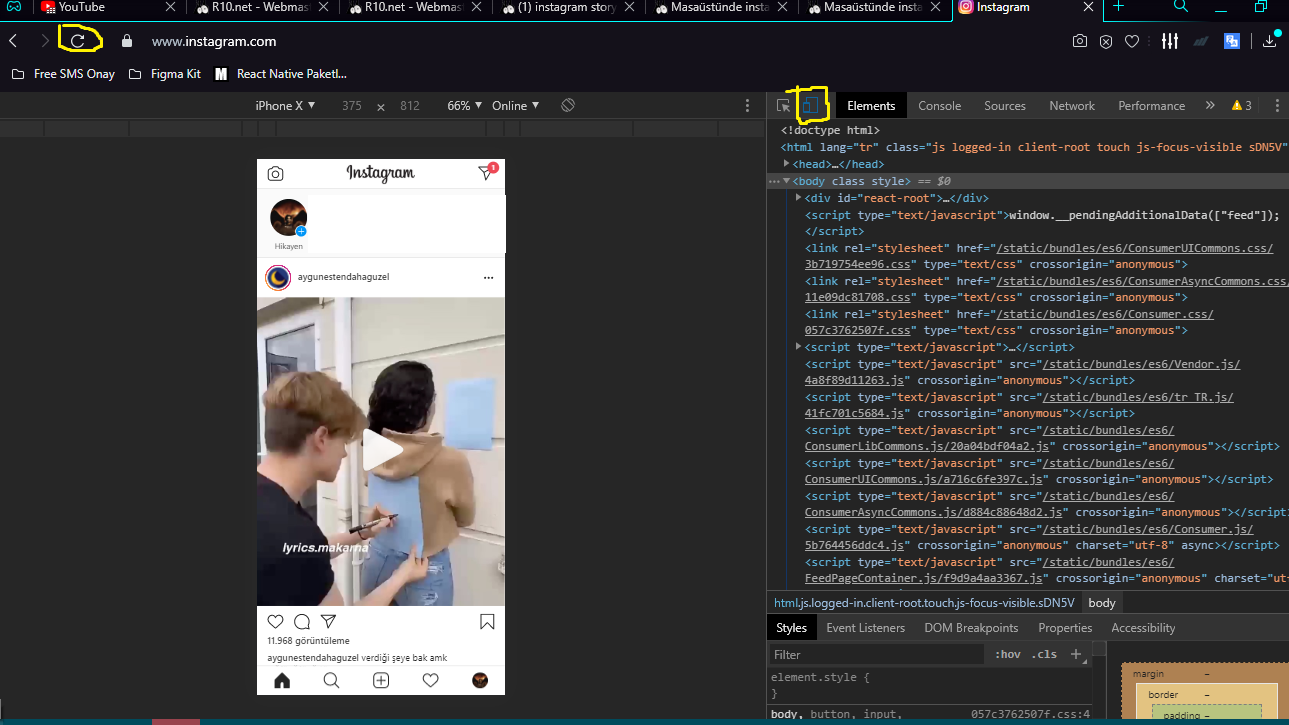The width and height of the screenshot is (1289, 725).
Task: Open the Properties pane
Action: click(x=1065, y=628)
